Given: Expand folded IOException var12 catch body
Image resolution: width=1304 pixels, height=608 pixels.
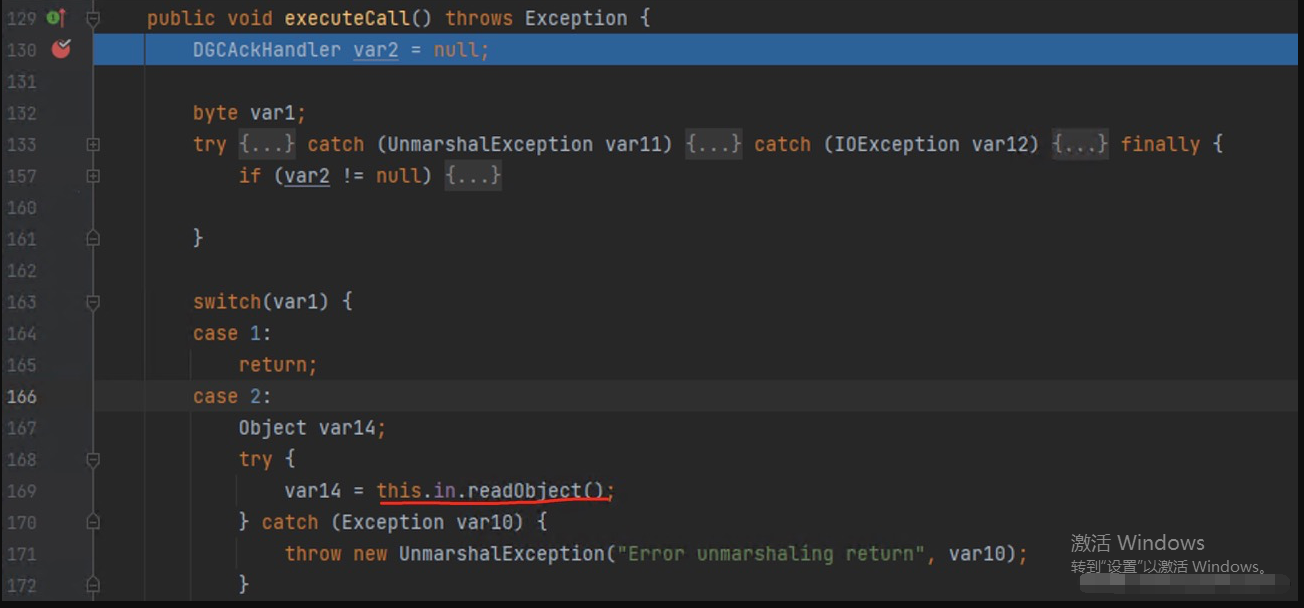Looking at the screenshot, I should [x=1080, y=144].
